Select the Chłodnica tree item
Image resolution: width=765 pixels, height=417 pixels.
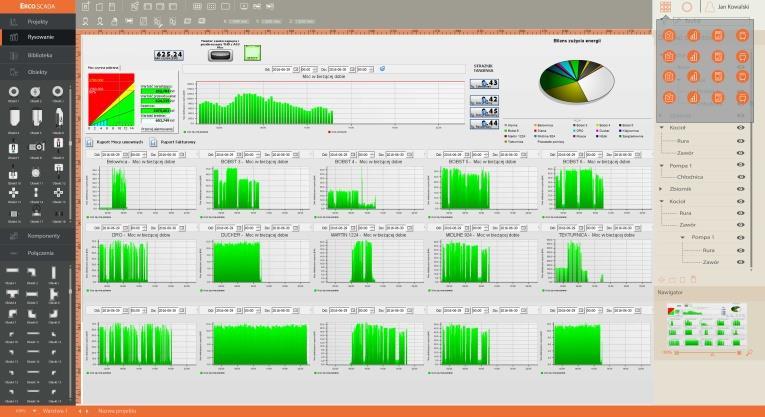(690, 177)
